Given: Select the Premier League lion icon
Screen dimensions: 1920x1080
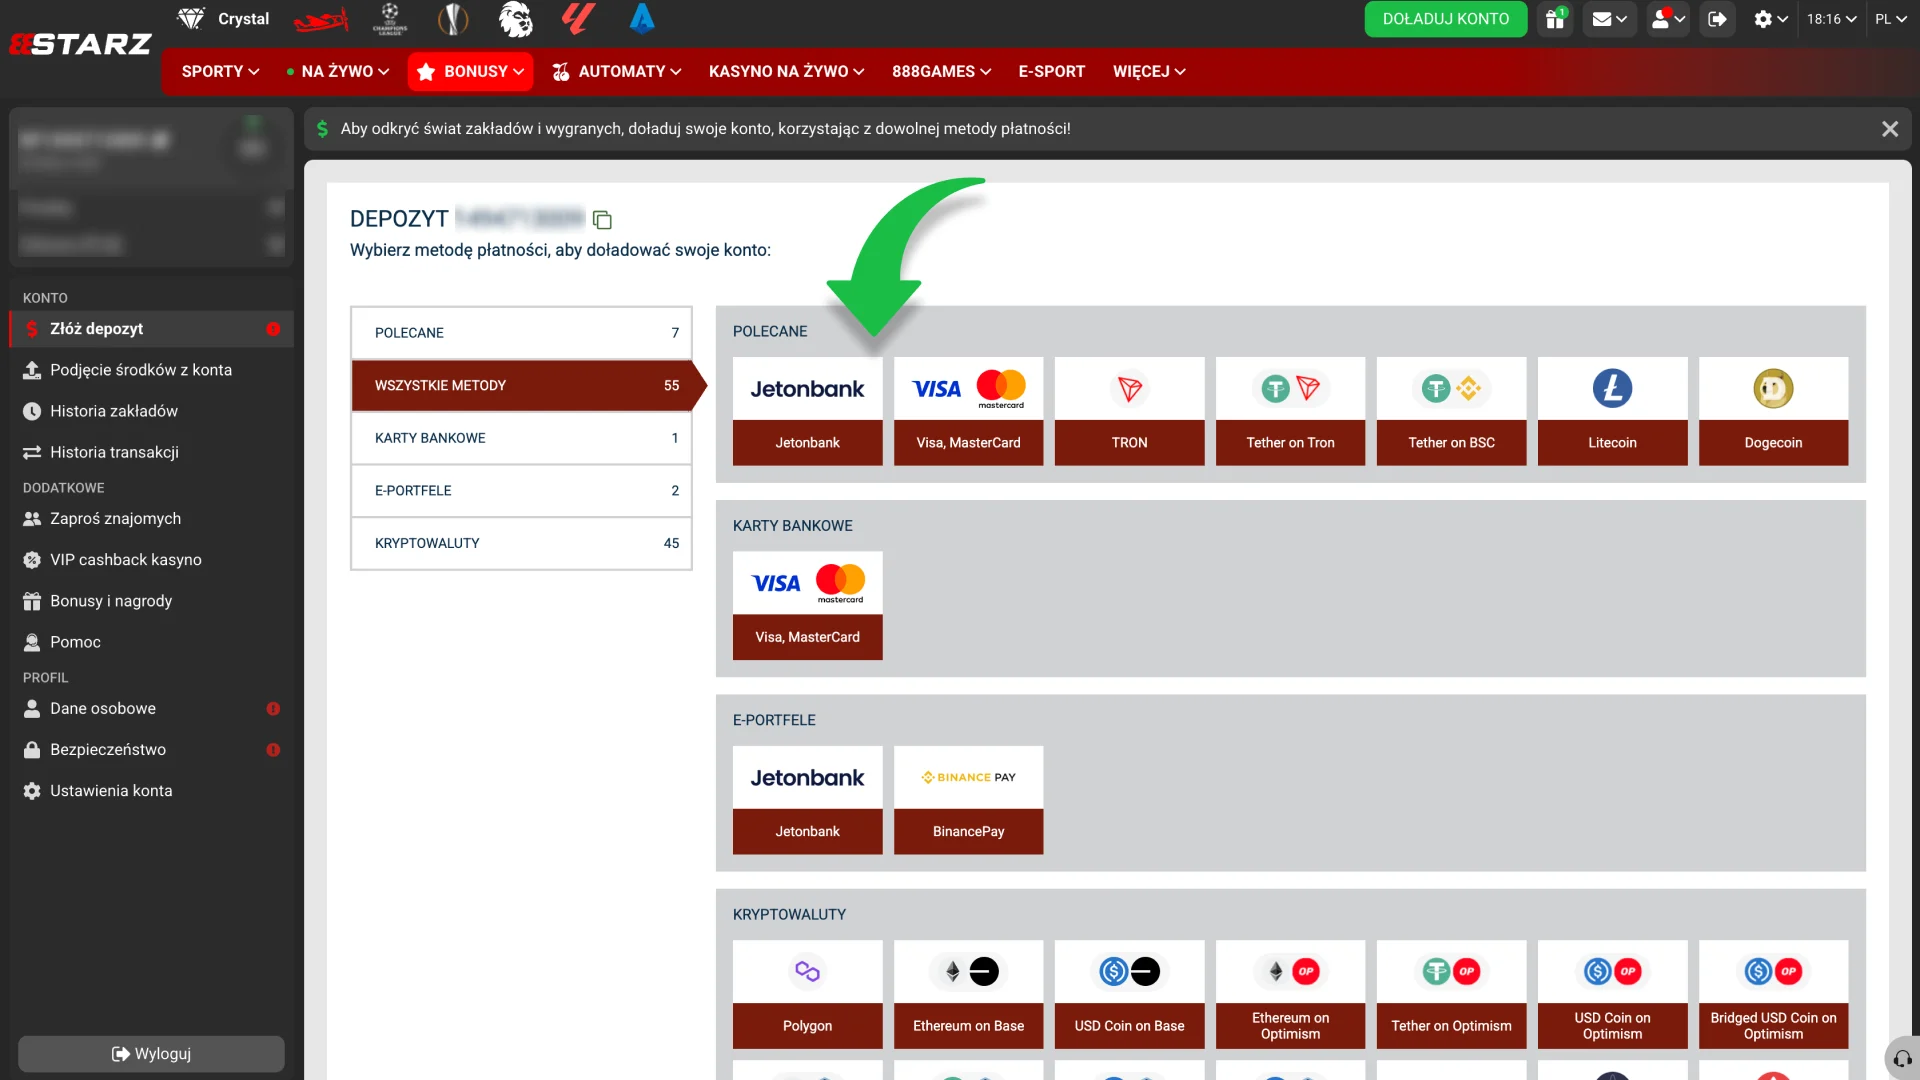Looking at the screenshot, I should pos(516,19).
